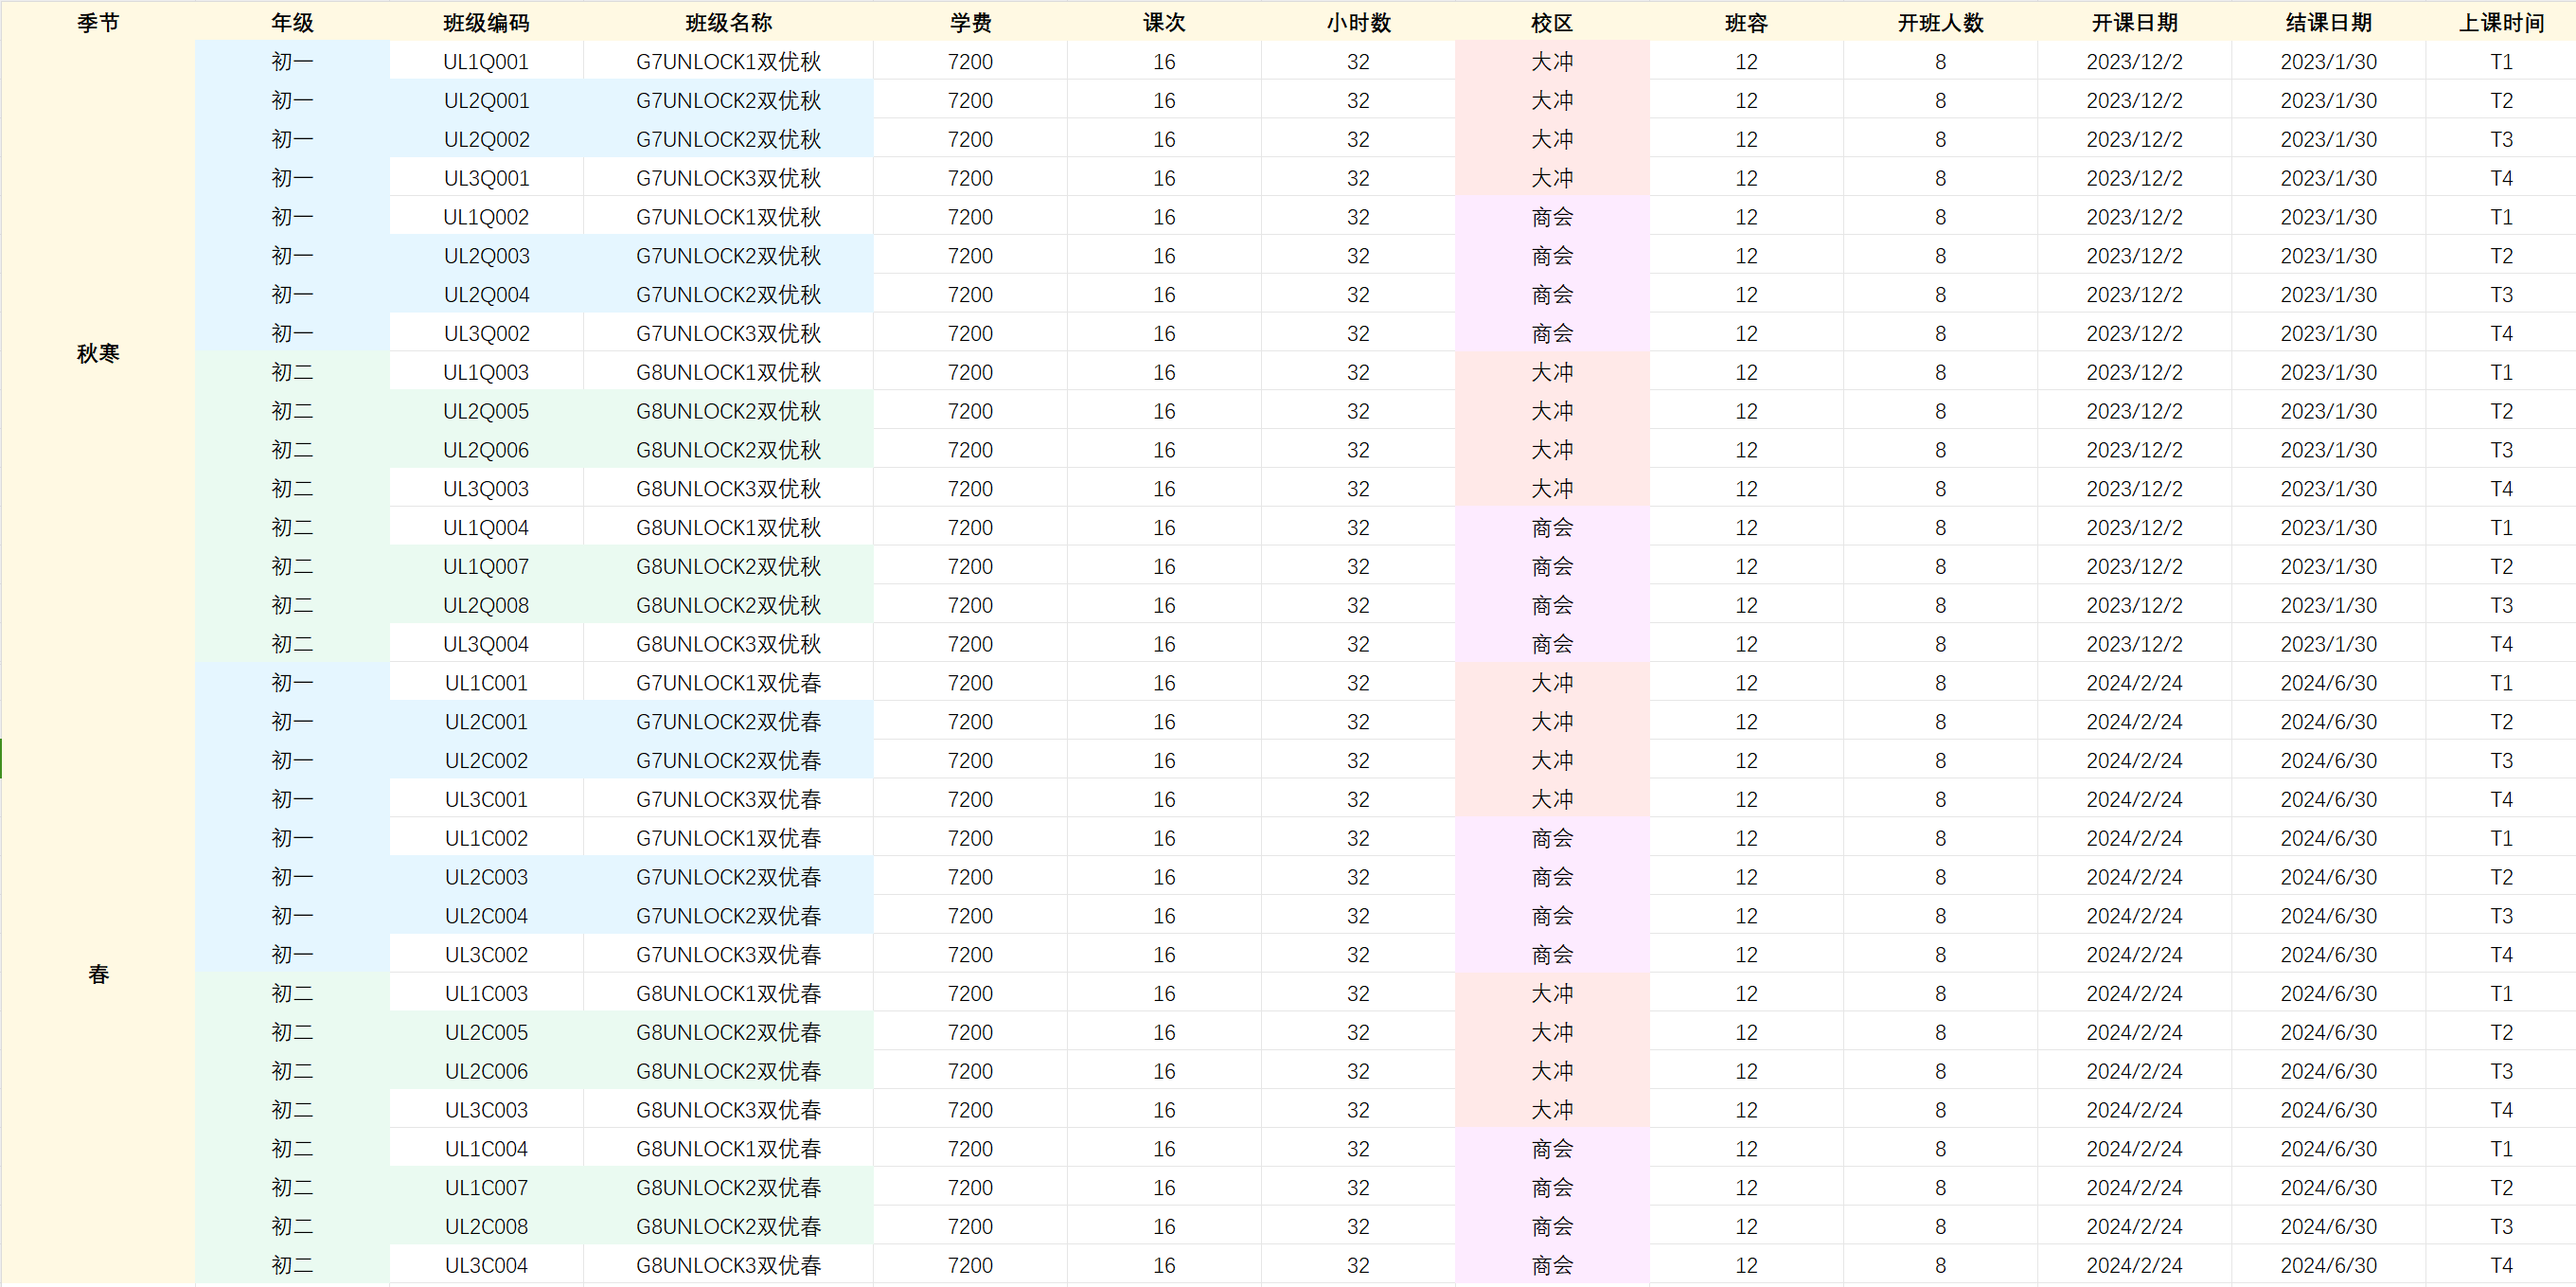Select class code cell UL2Q005

coord(486,411)
